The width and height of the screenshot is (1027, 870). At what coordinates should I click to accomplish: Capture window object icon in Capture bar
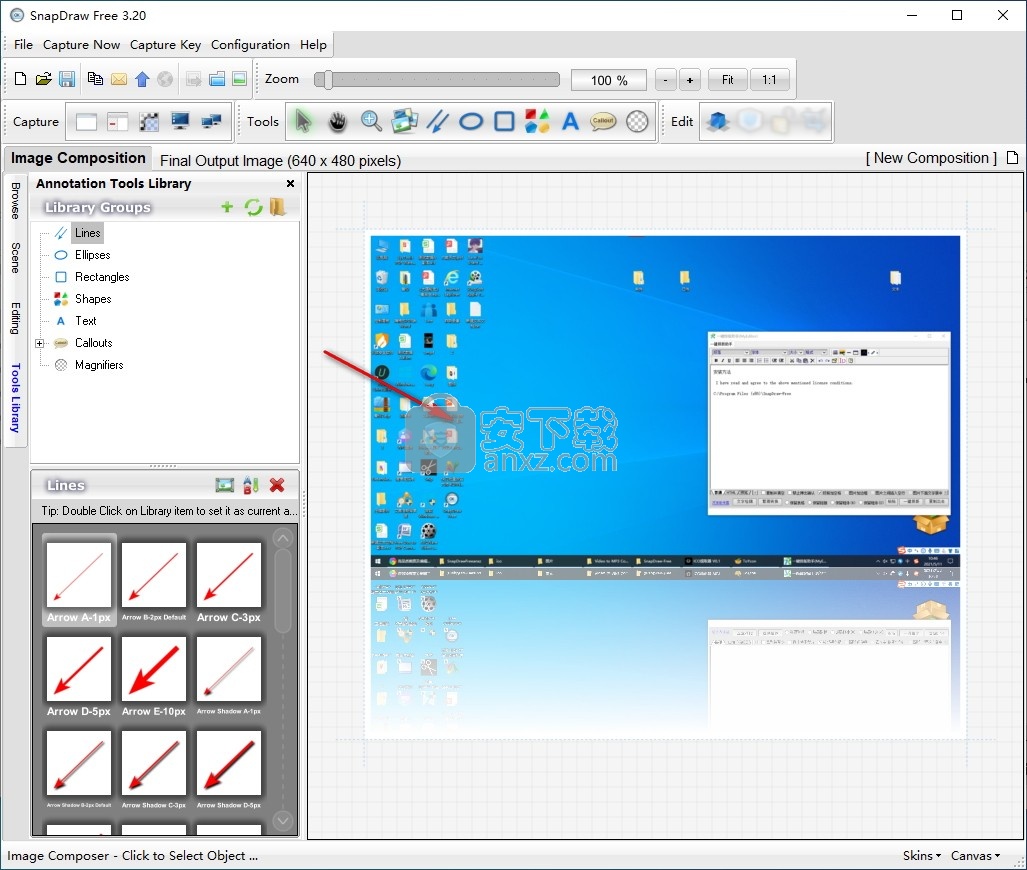118,122
